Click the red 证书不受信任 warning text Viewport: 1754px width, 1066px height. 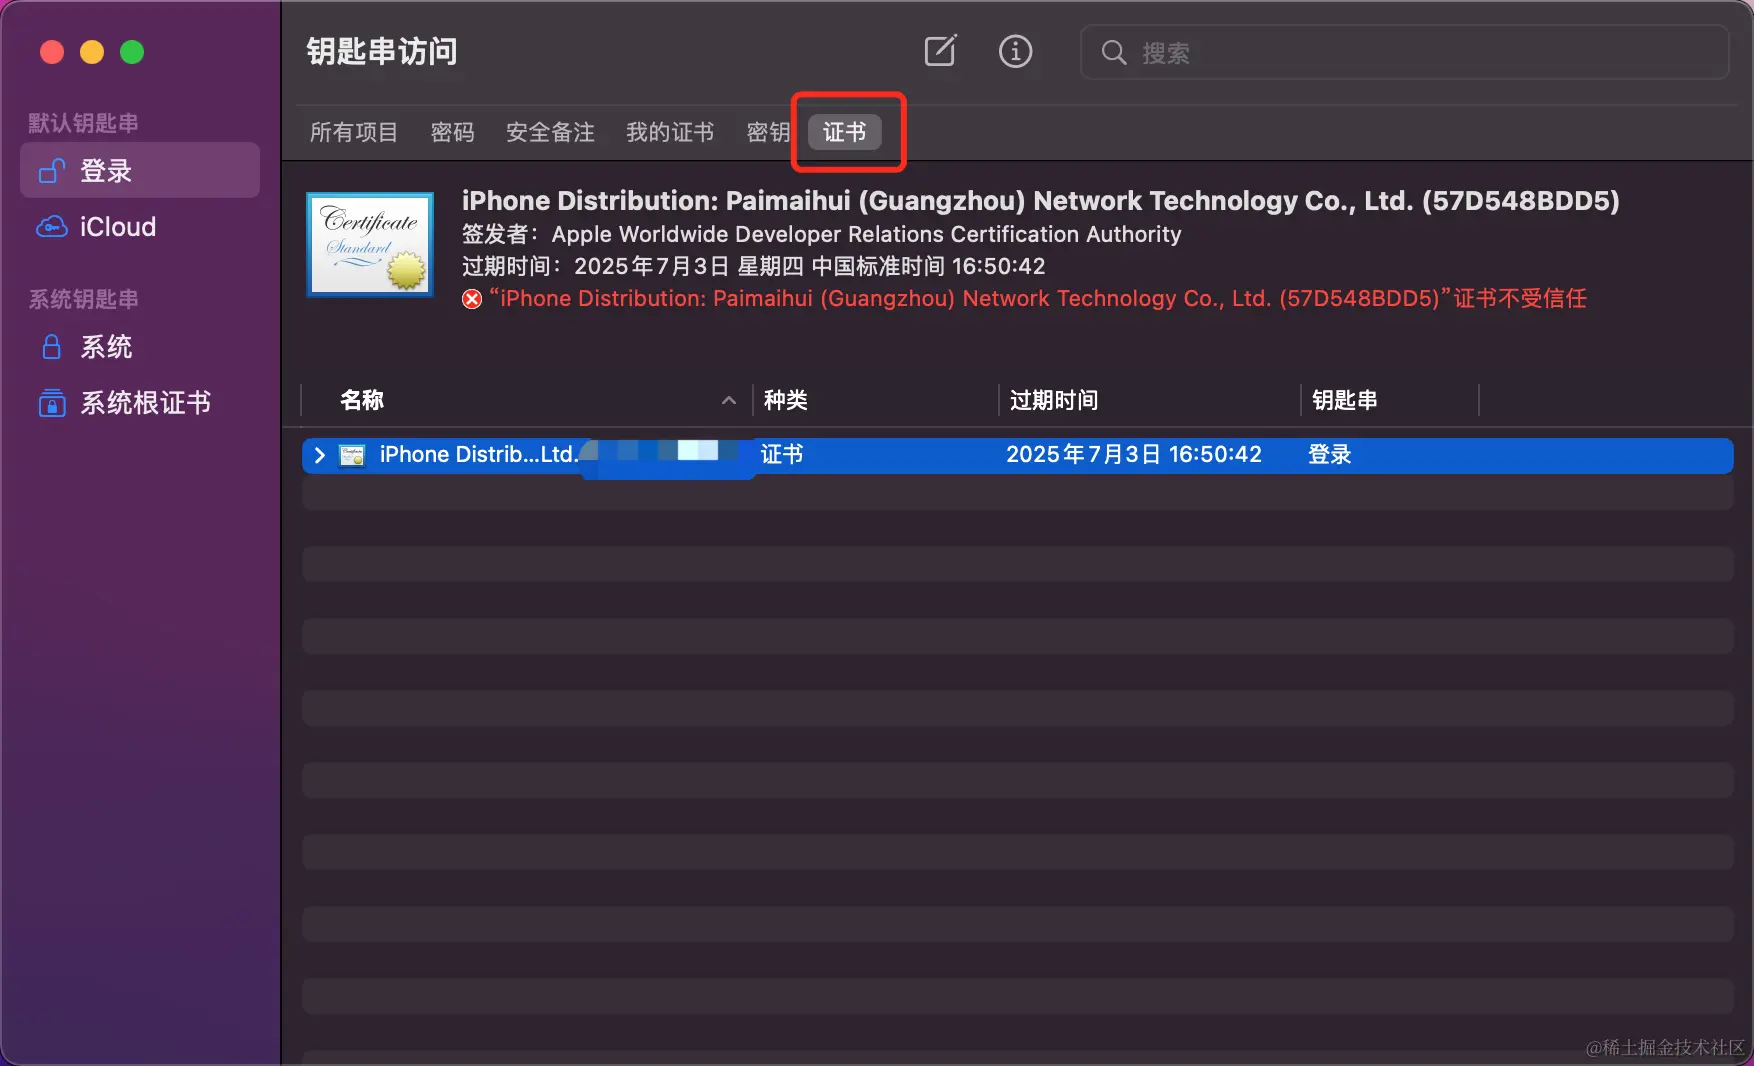click(1038, 298)
